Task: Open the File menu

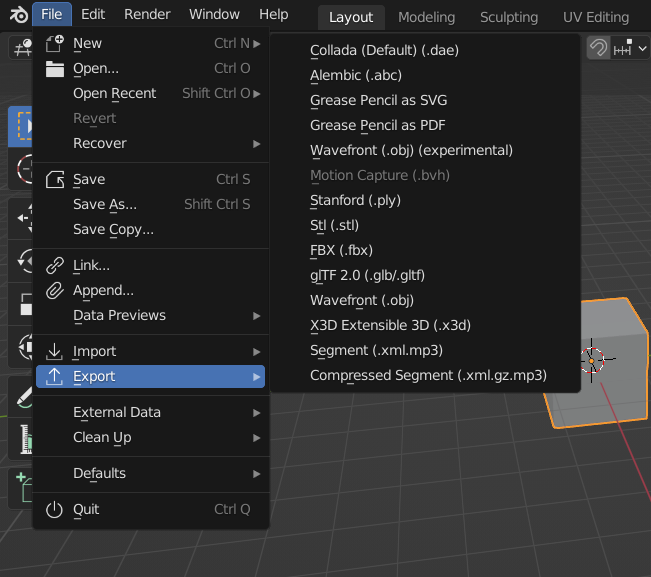Action: pos(51,15)
